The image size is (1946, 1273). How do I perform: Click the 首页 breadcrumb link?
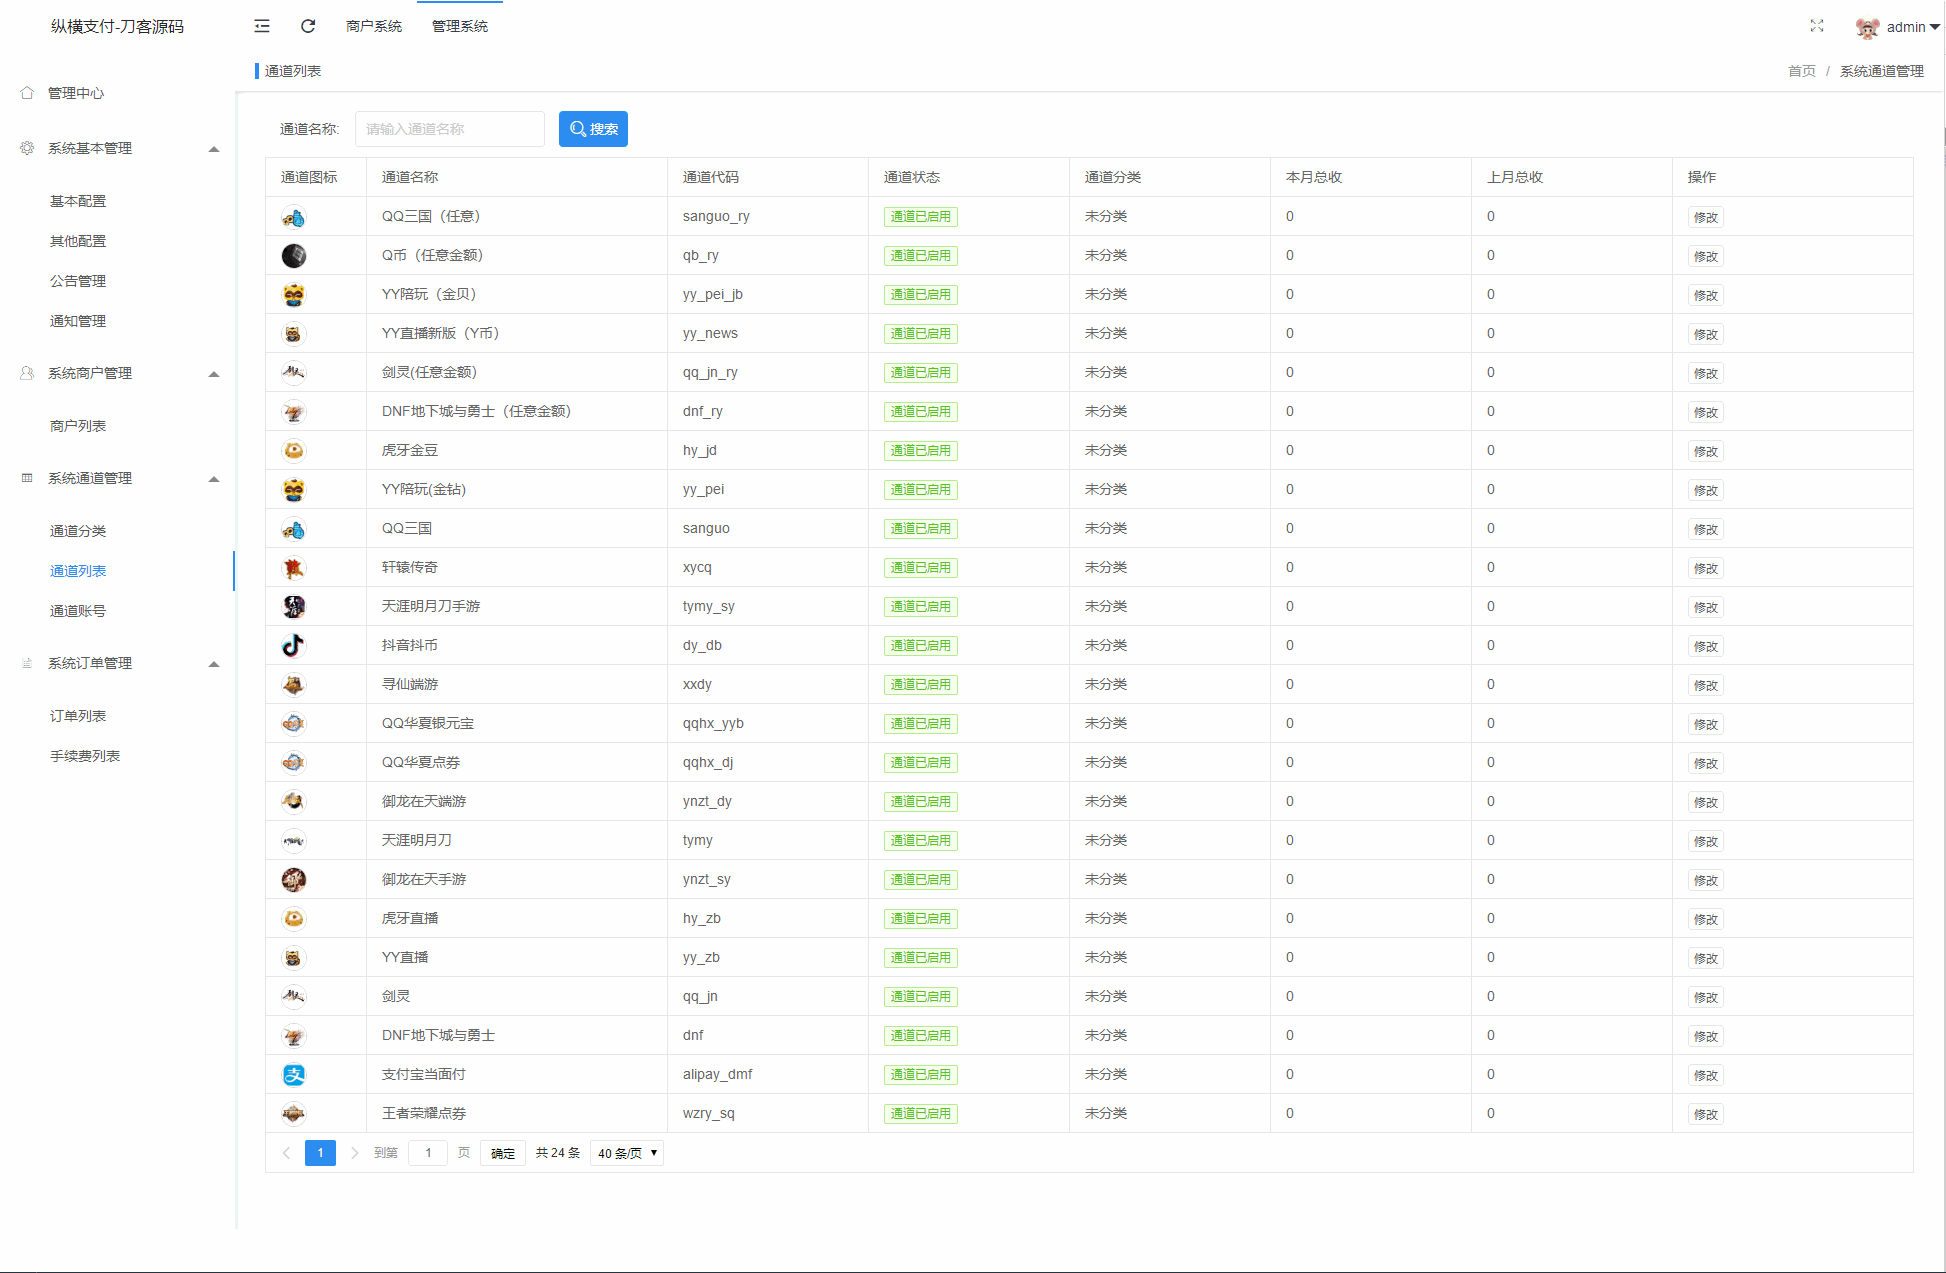click(x=1801, y=71)
